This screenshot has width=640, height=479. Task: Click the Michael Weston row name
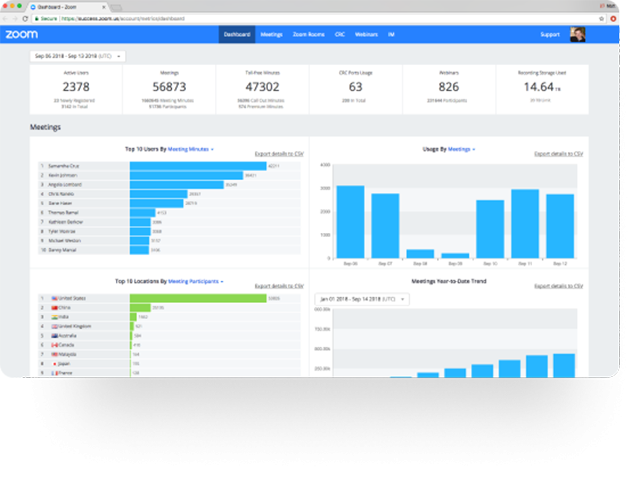(64, 241)
